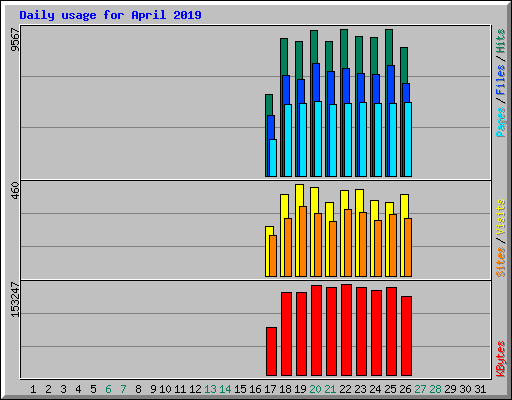Viewport: 512px width, 400px height.
Task: Select the red KBytes bar for day 17
Action: (x=271, y=352)
